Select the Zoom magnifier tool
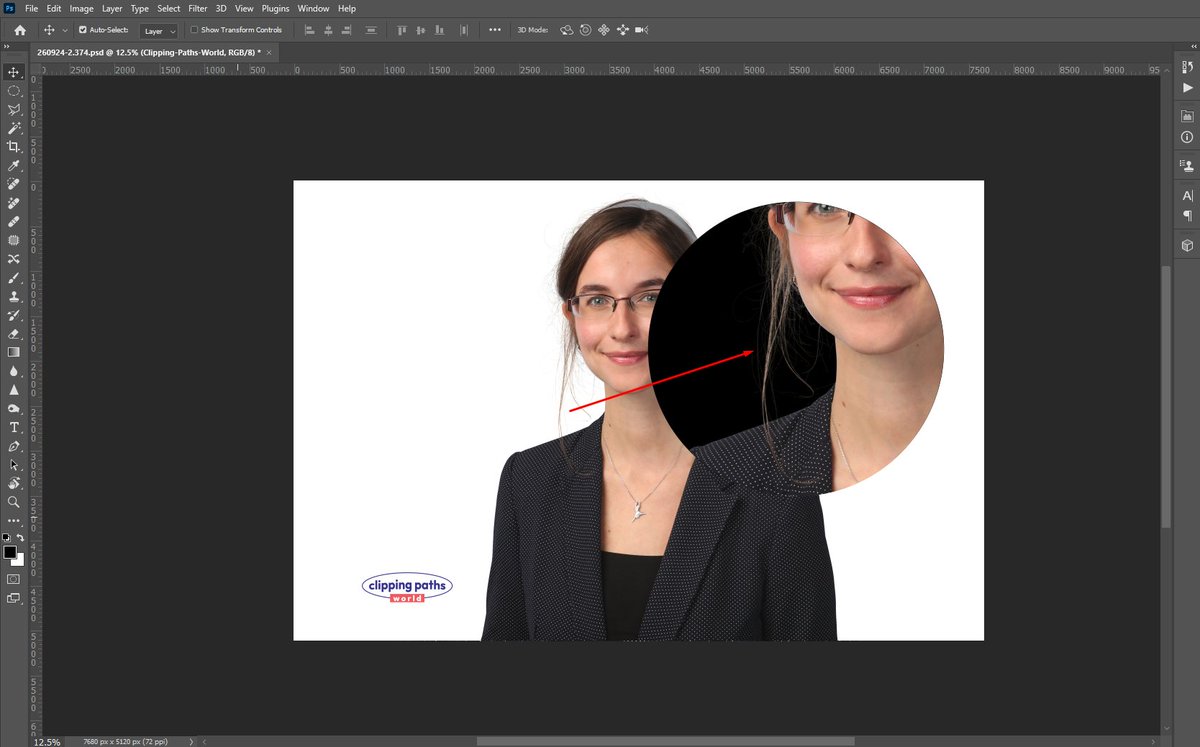 (14, 502)
